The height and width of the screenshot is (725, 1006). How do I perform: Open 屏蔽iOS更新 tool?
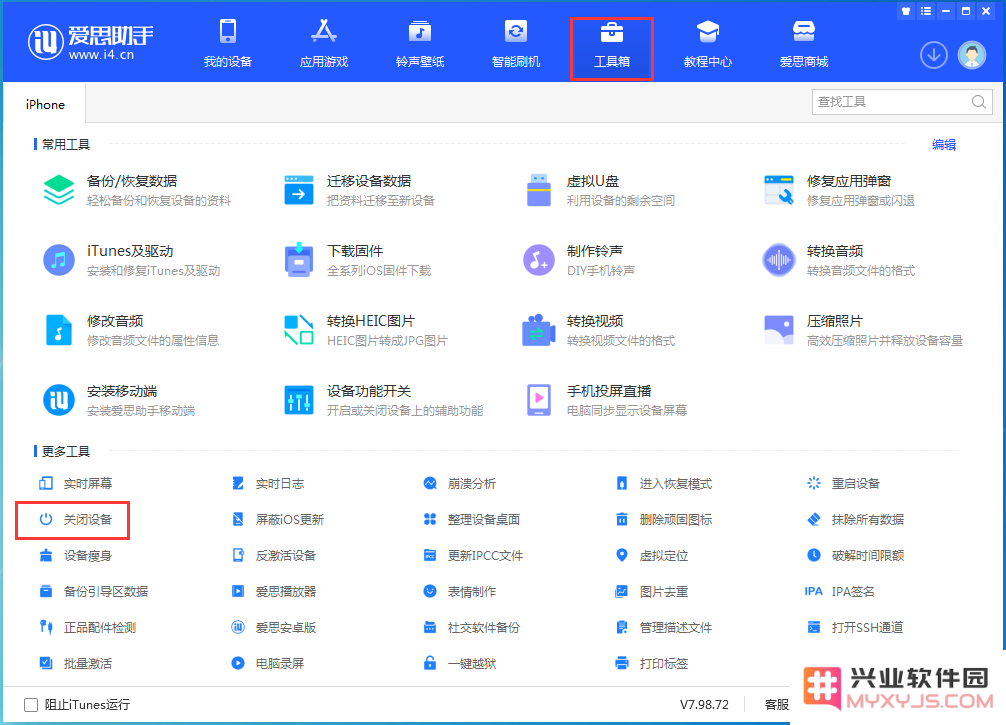tap(278, 519)
